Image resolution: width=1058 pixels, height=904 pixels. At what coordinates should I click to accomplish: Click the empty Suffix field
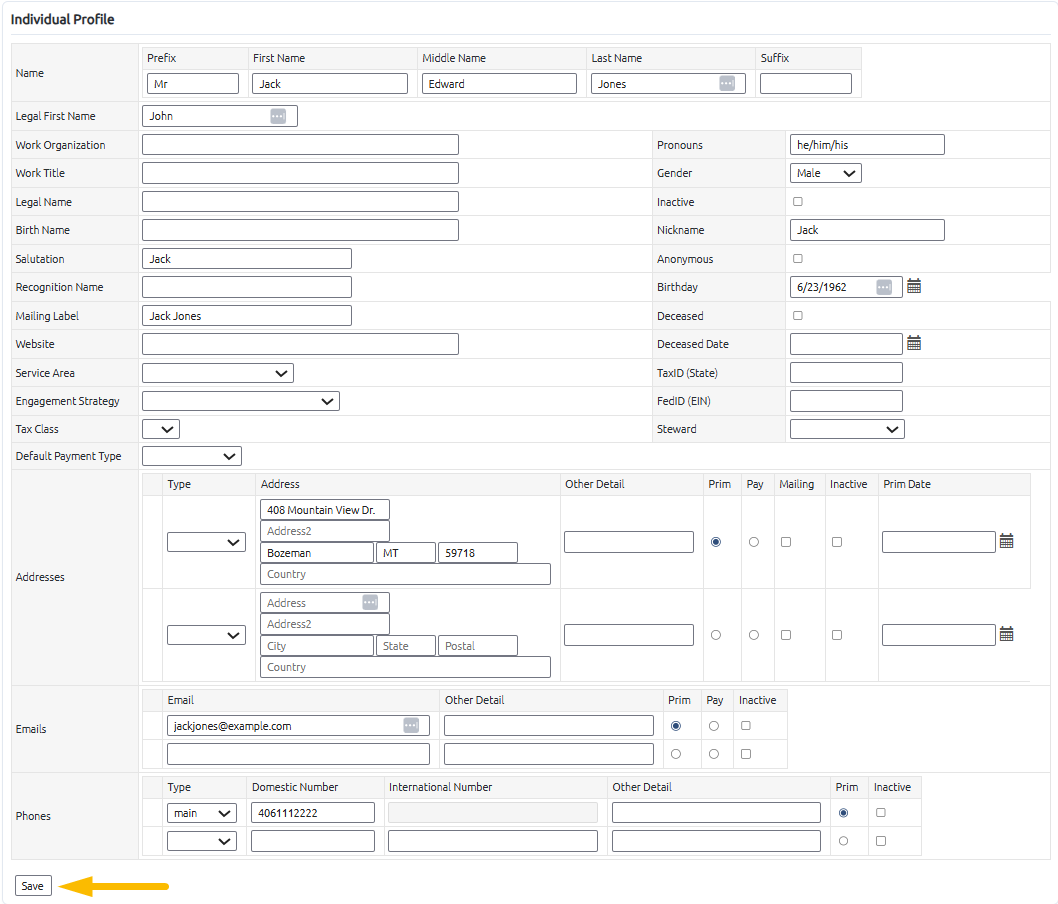click(x=806, y=84)
